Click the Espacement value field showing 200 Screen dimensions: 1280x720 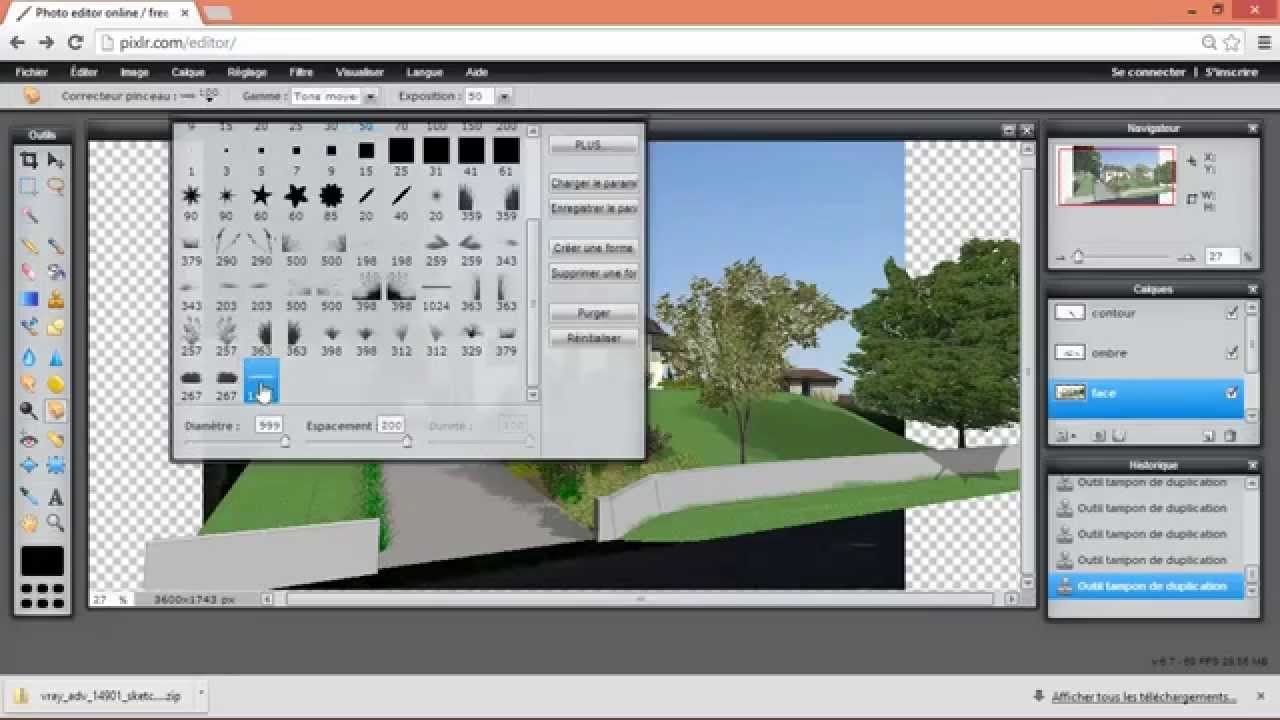[390, 425]
